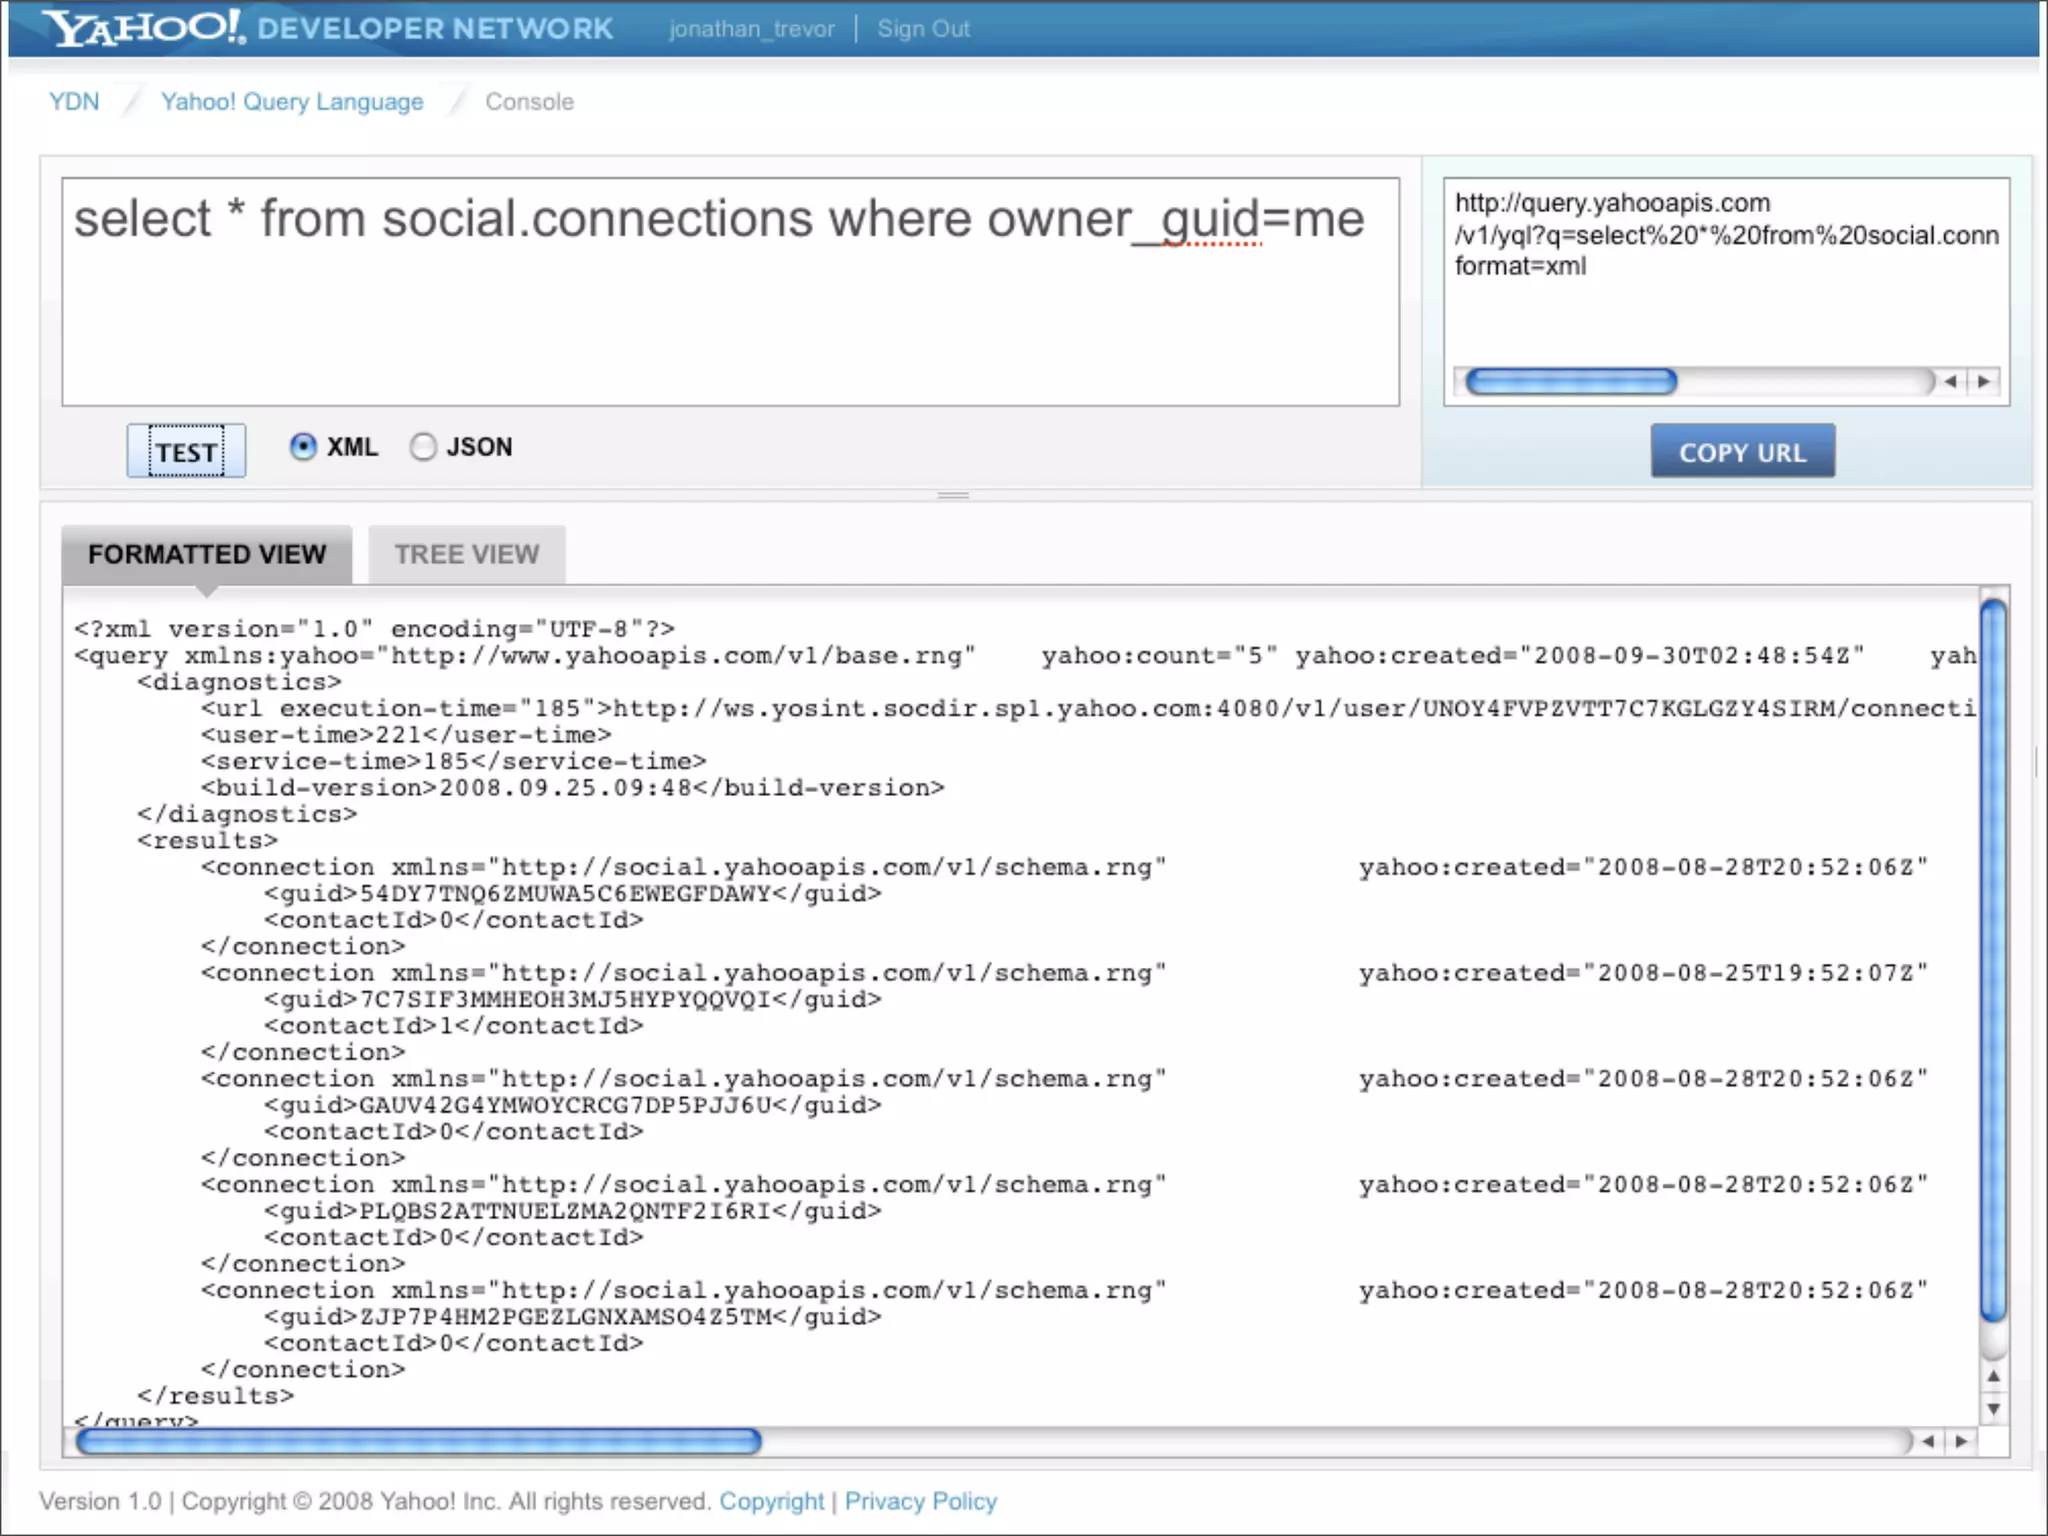Click the results scroll down arrow
Viewport: 2048px width, 1536px height.
[1993, 1409]
